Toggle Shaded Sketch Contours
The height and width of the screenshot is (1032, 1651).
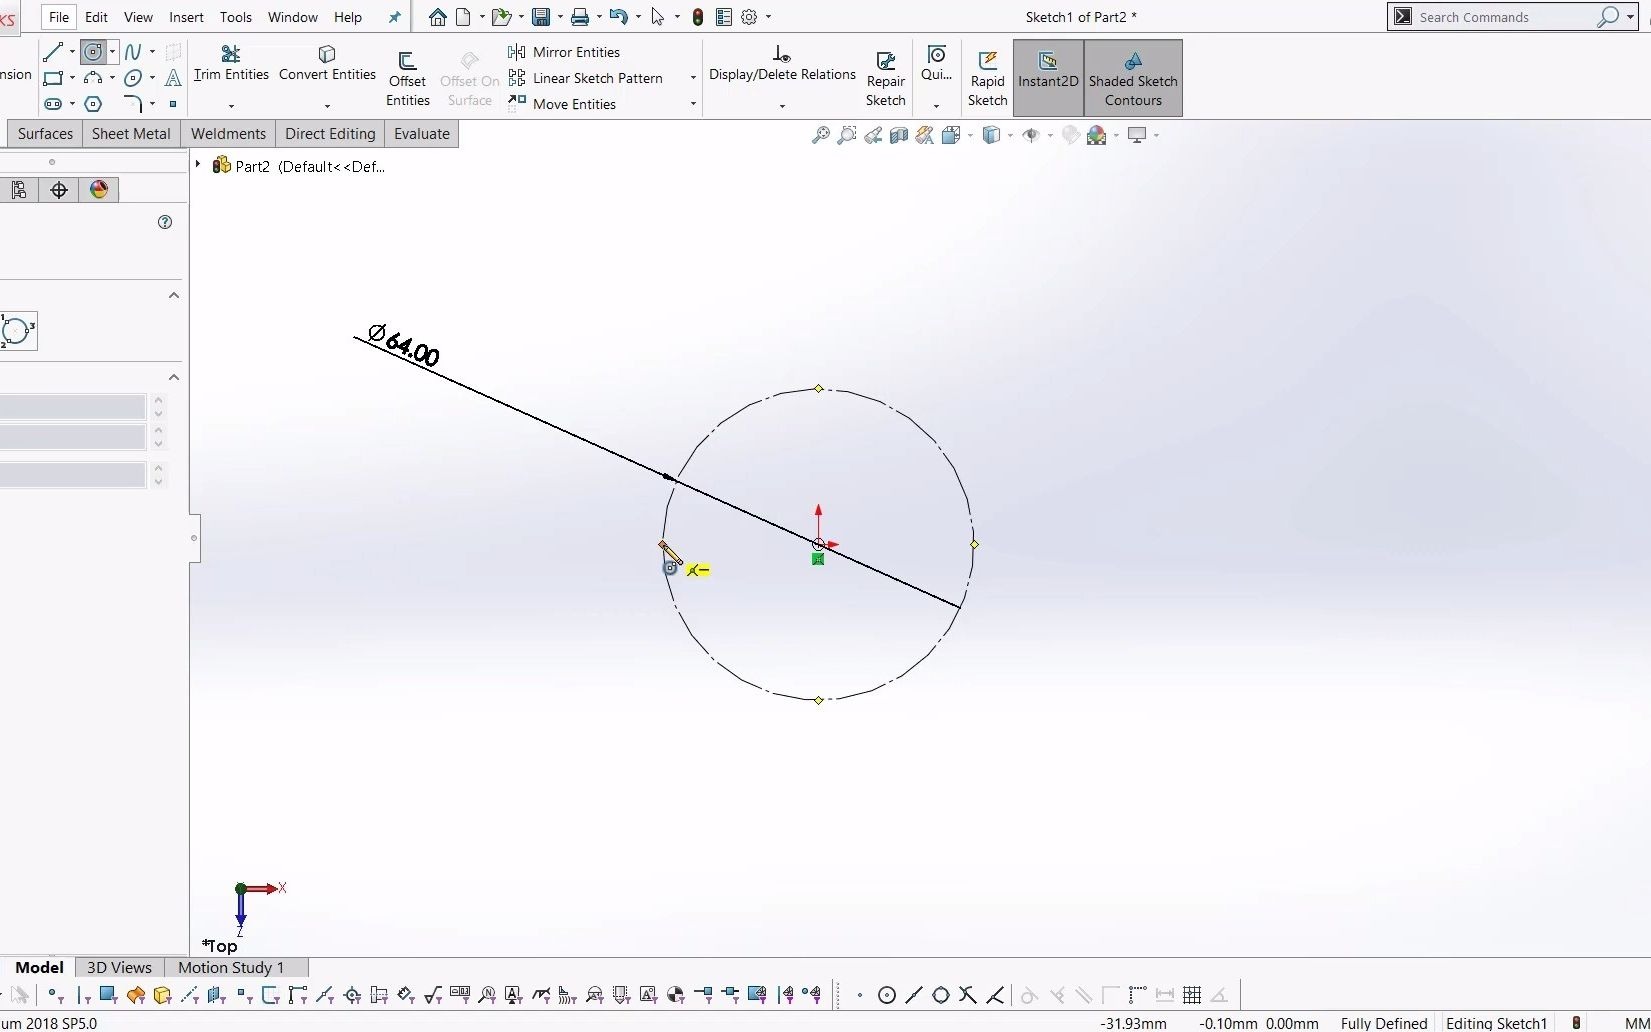[x=1132, y=78]
